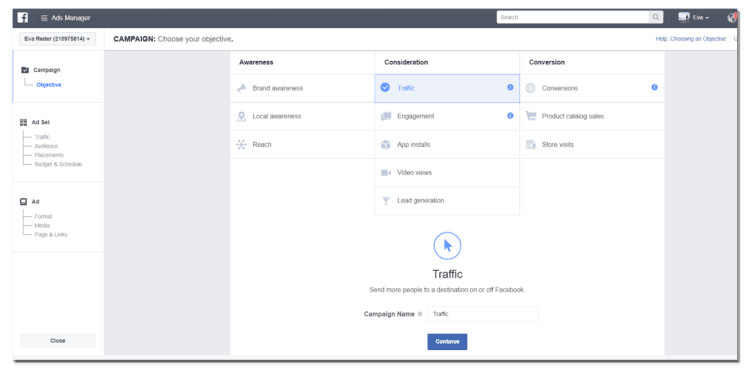Select Objective in the Campaign tree
This screenshot has width=750, height=369.
[49, 85]
